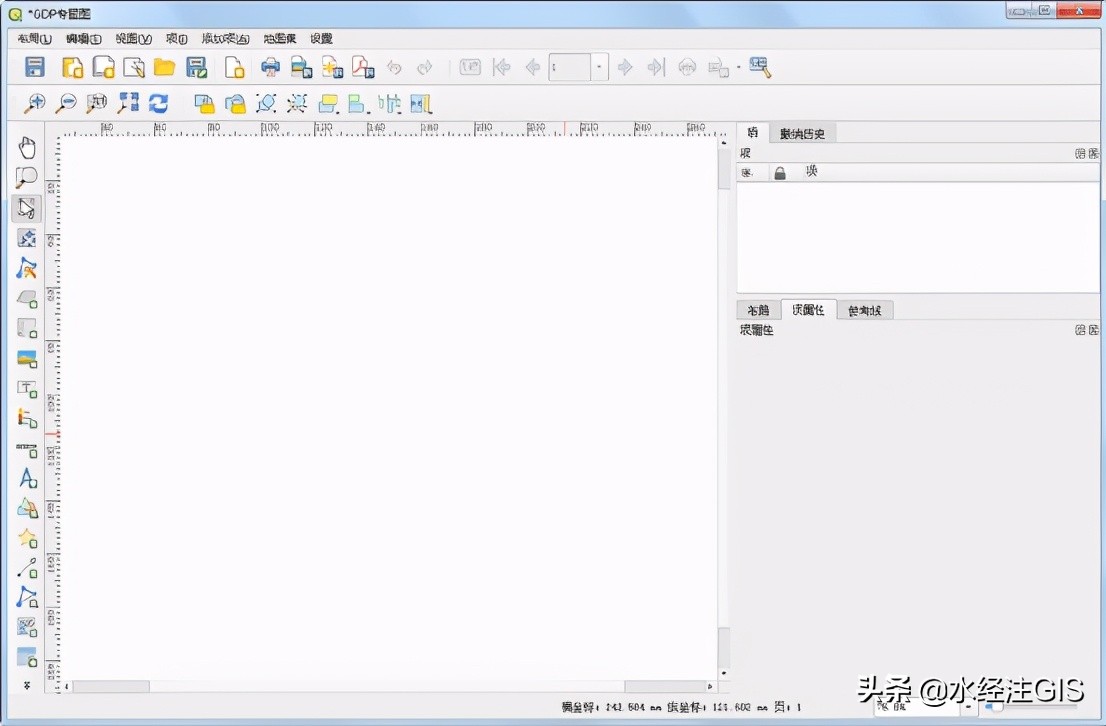Screen dimensions: 1106x726
Task: Activate the Select/Move Item tool
Action: pos(27,208)
